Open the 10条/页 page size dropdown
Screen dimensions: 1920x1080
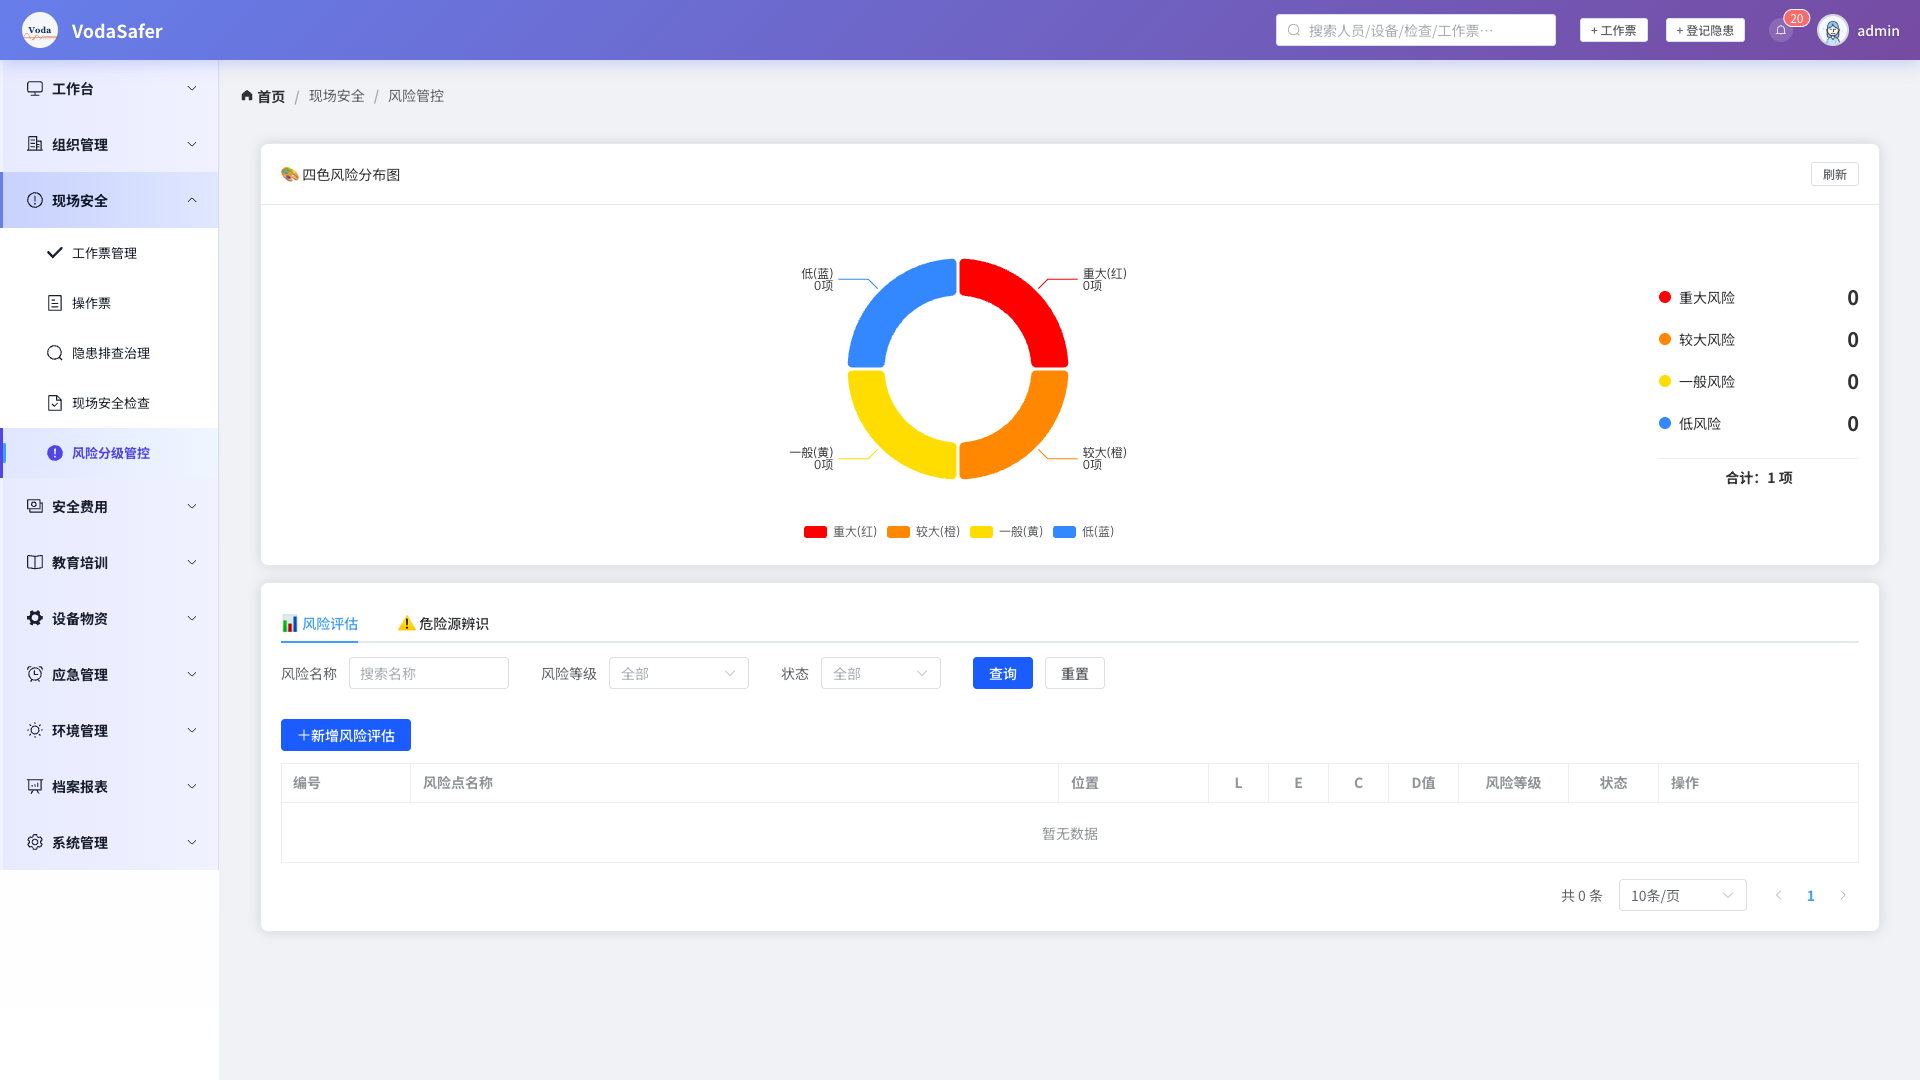(x=1683, y=895)
